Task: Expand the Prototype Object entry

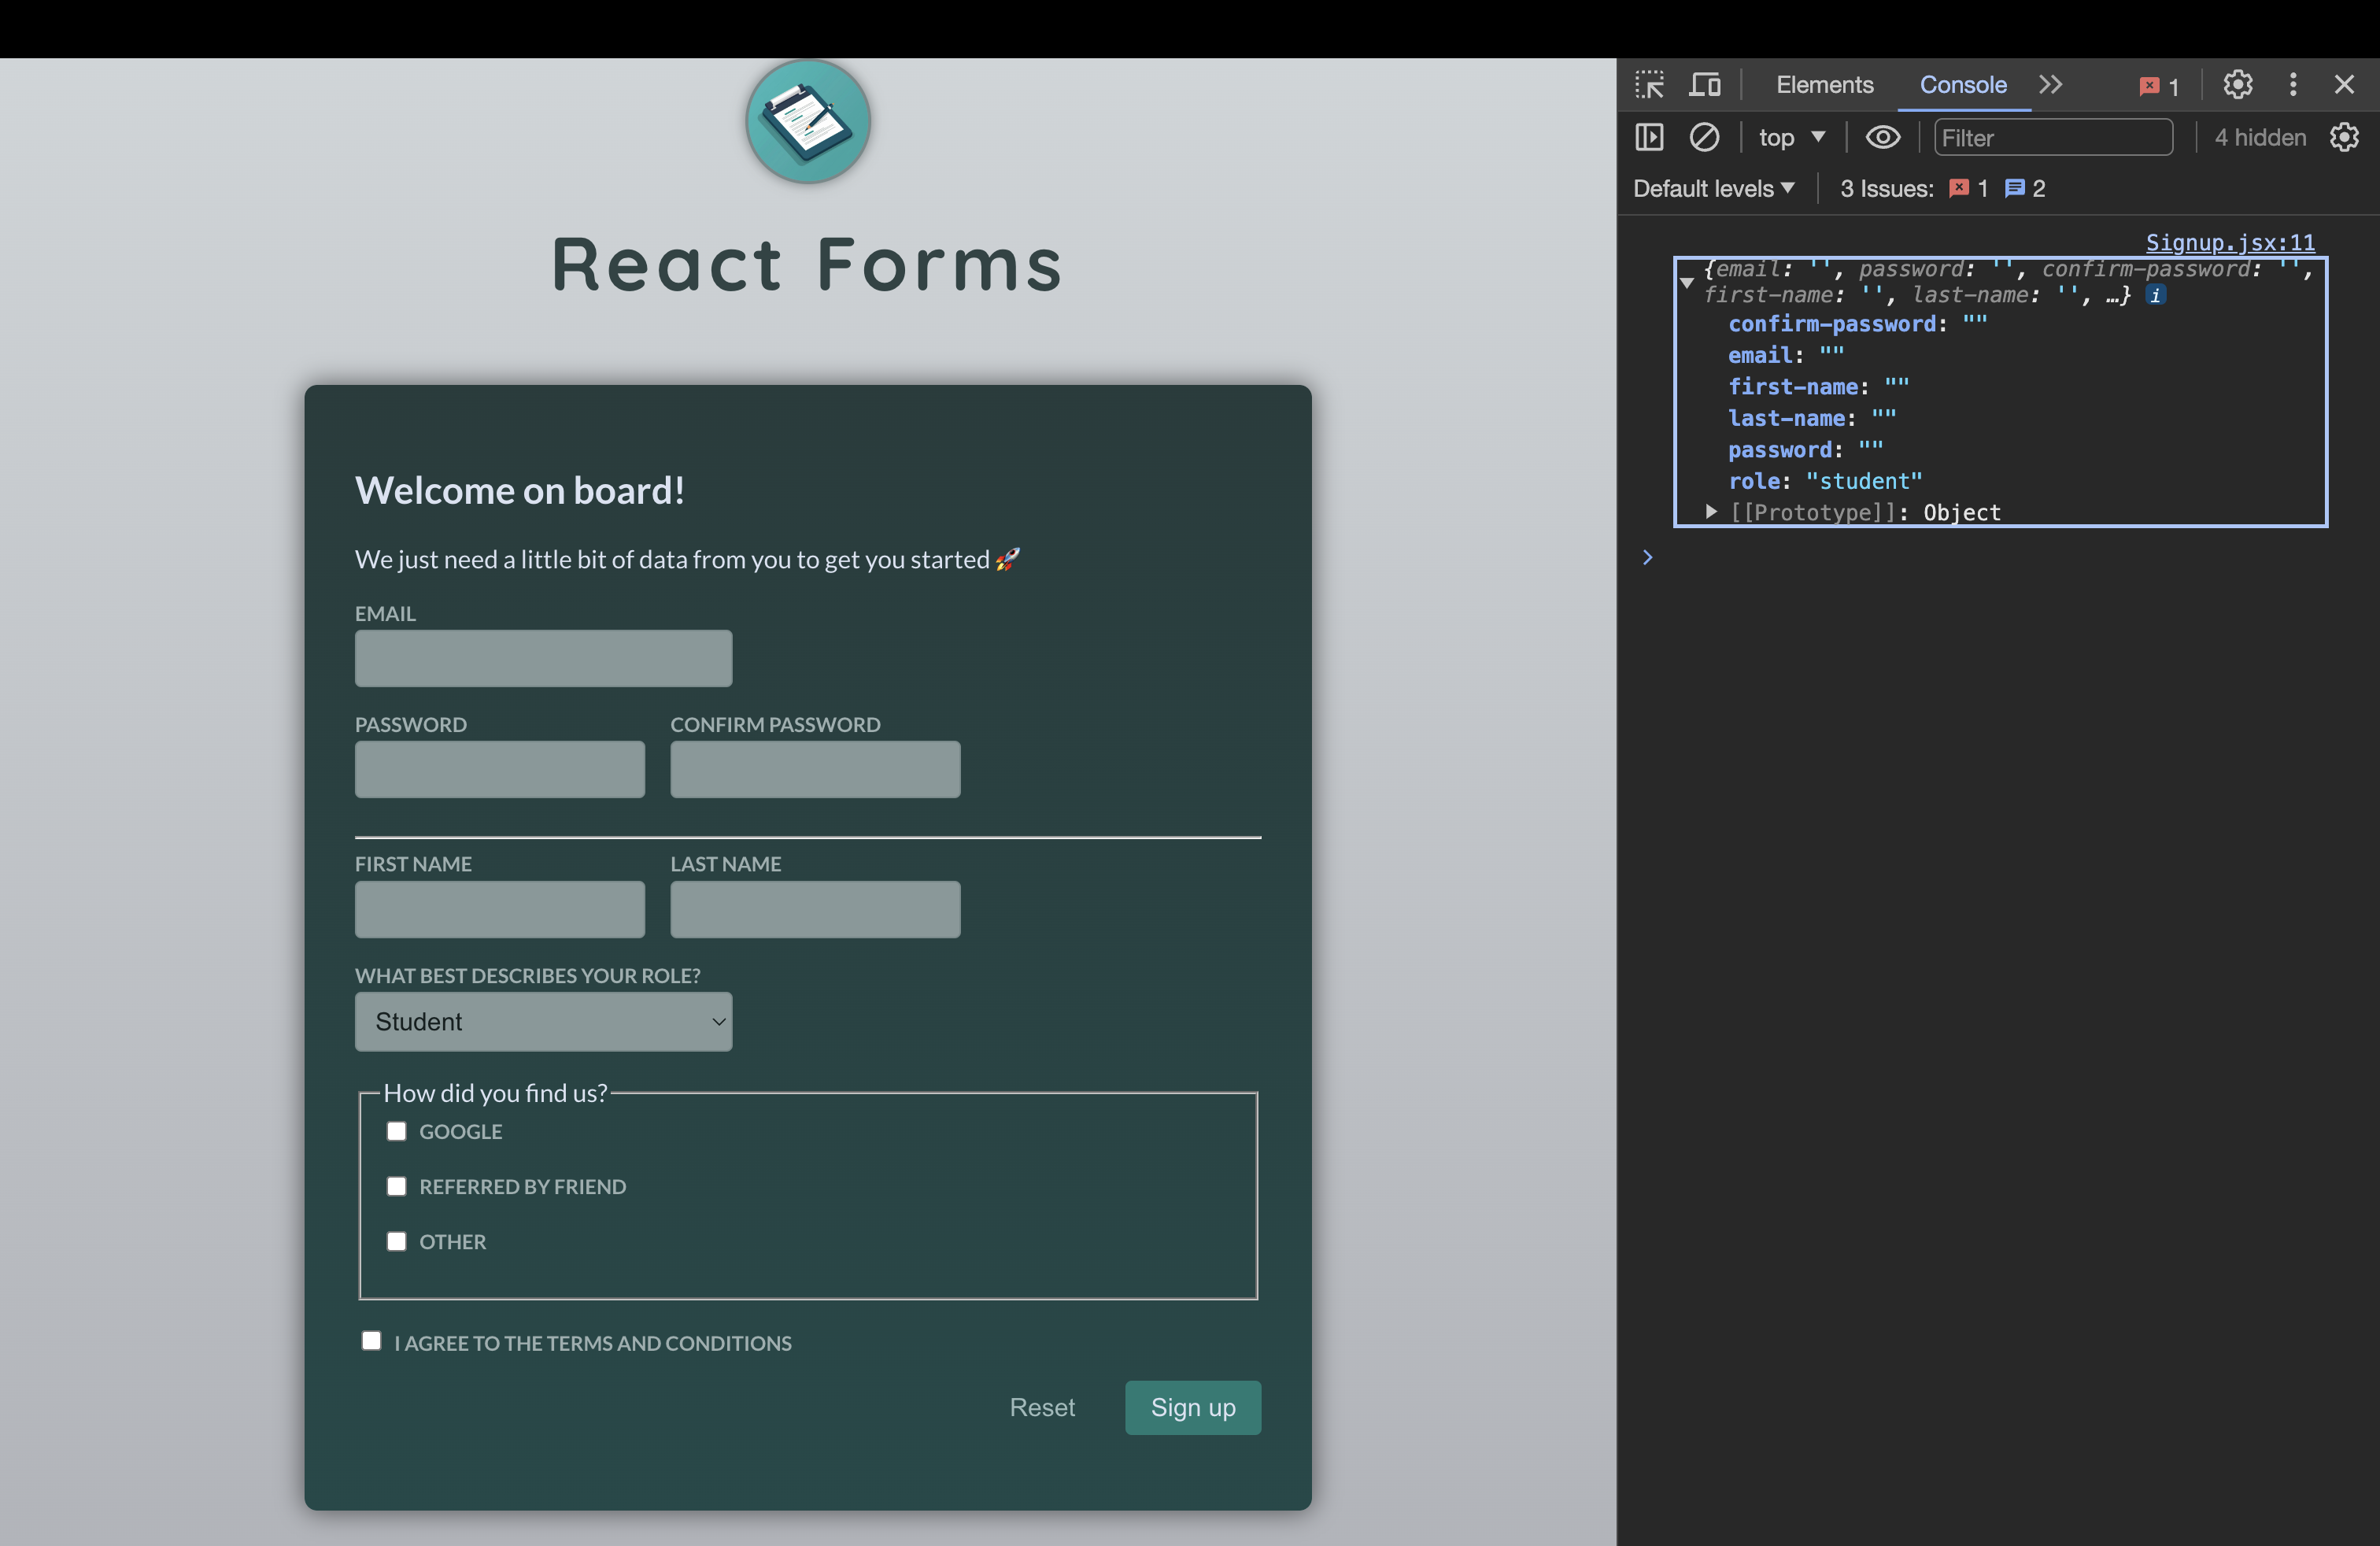Action: pyautogui.click(x=1711, y=512)
